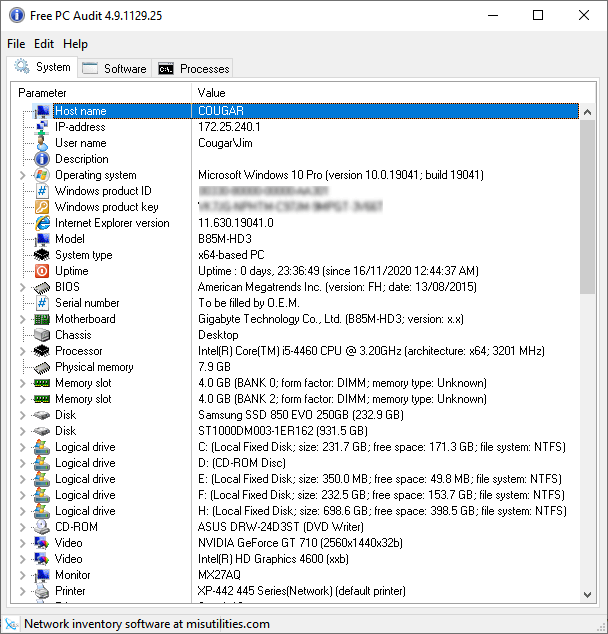Click the CD-ROM disc icon
This screenshot has width=608, height=634.
point(42,527)
